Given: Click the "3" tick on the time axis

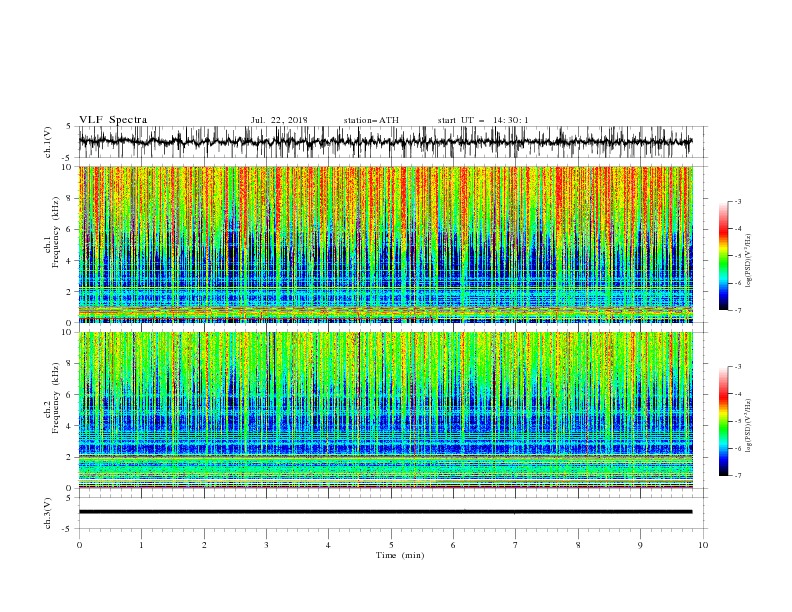Looking at the screenshot, I should [266, 545].
